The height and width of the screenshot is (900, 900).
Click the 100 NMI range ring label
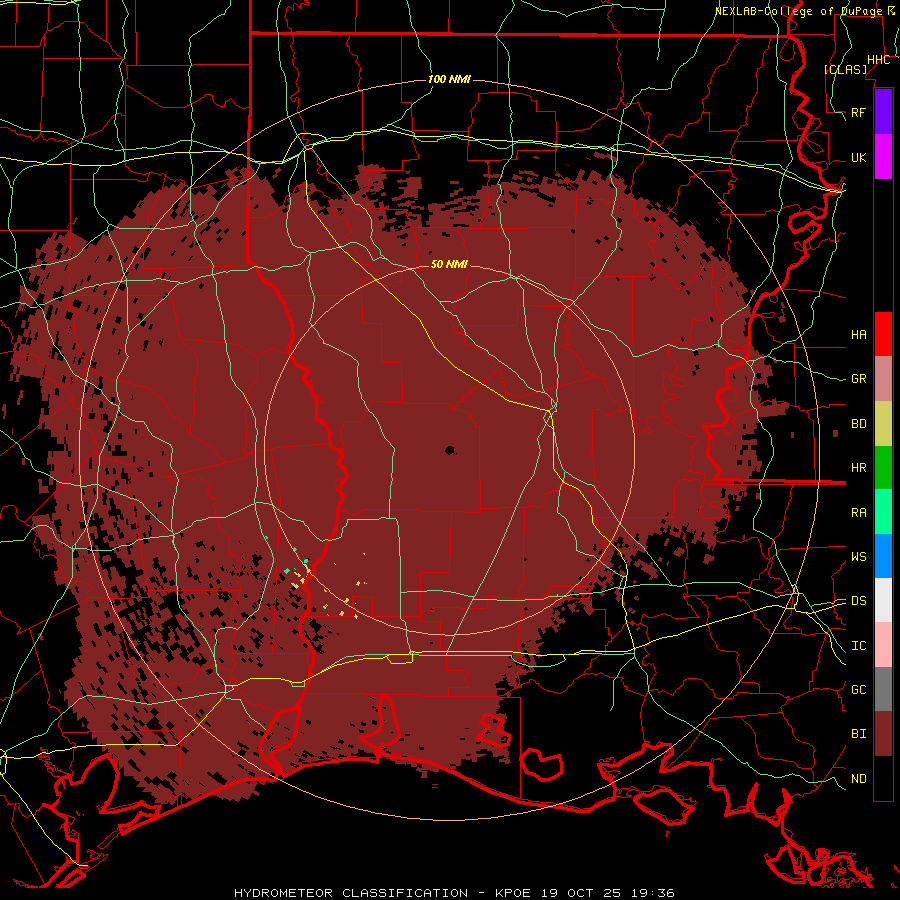449,79
